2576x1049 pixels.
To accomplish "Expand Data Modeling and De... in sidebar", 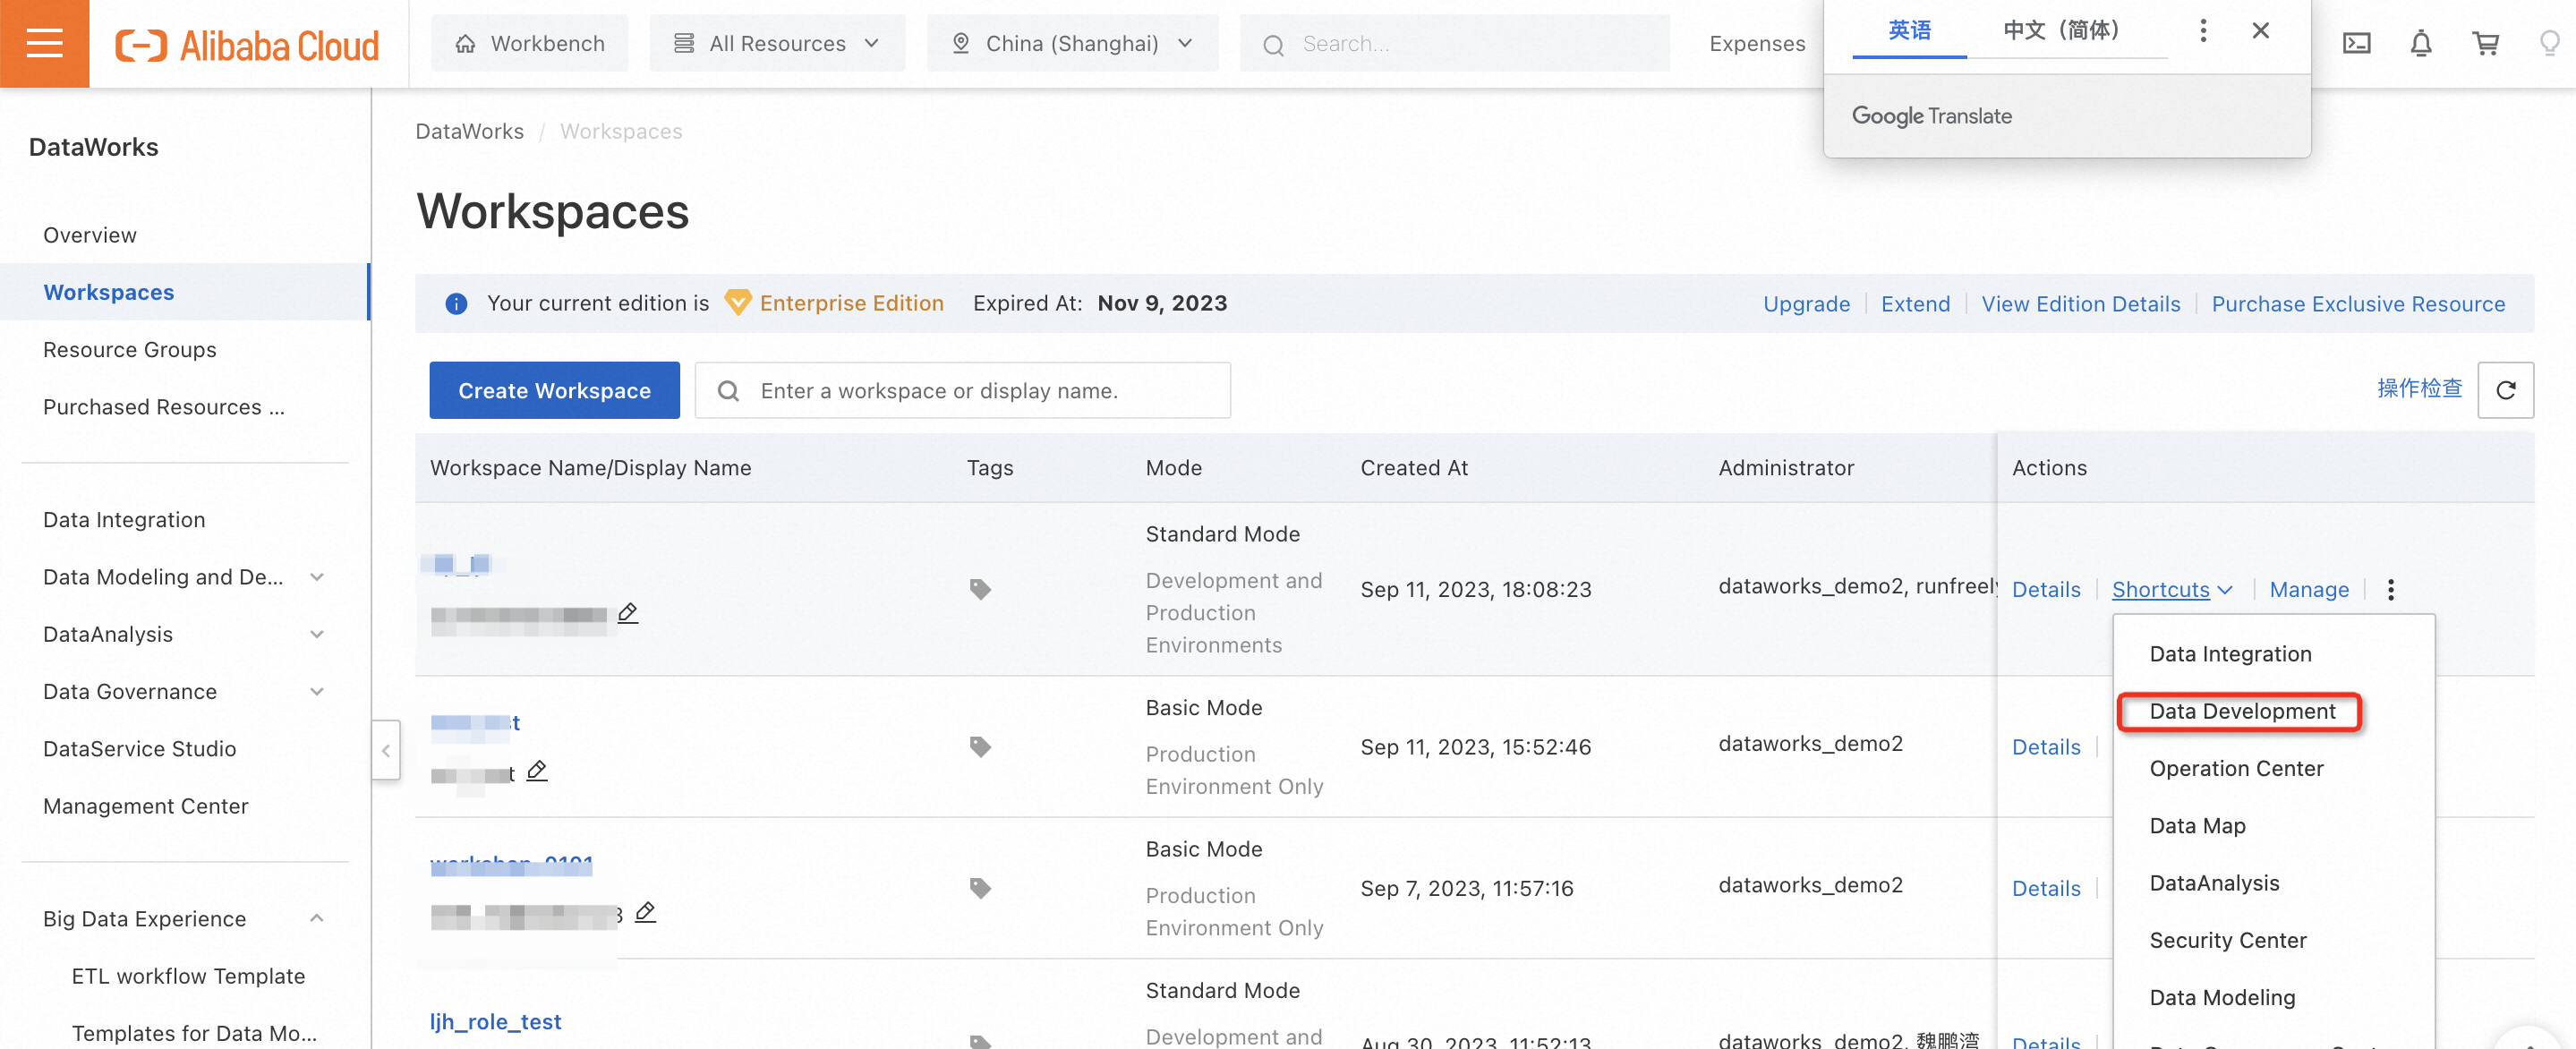I will 317,577.
